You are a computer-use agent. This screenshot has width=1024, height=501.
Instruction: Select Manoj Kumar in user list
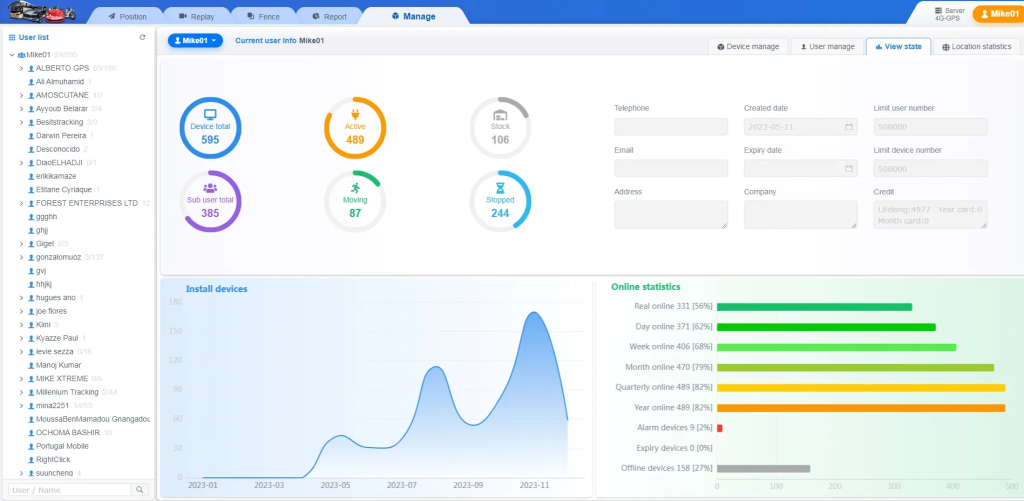coord(59,365)
